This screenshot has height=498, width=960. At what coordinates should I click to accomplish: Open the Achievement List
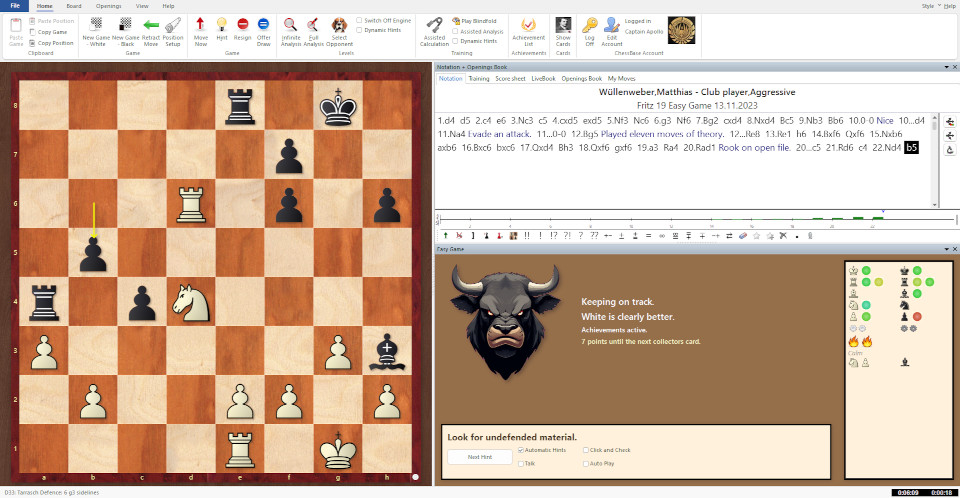(528, 28)
